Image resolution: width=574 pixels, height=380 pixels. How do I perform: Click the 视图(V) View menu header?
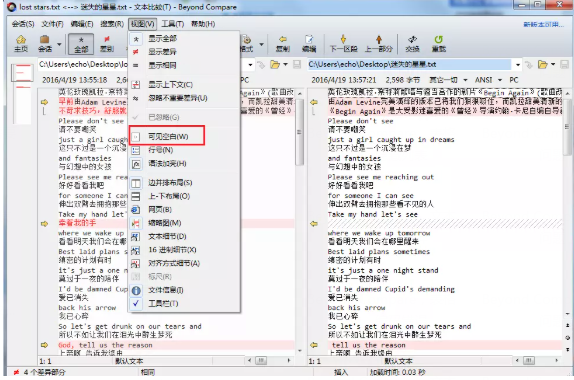142,24
